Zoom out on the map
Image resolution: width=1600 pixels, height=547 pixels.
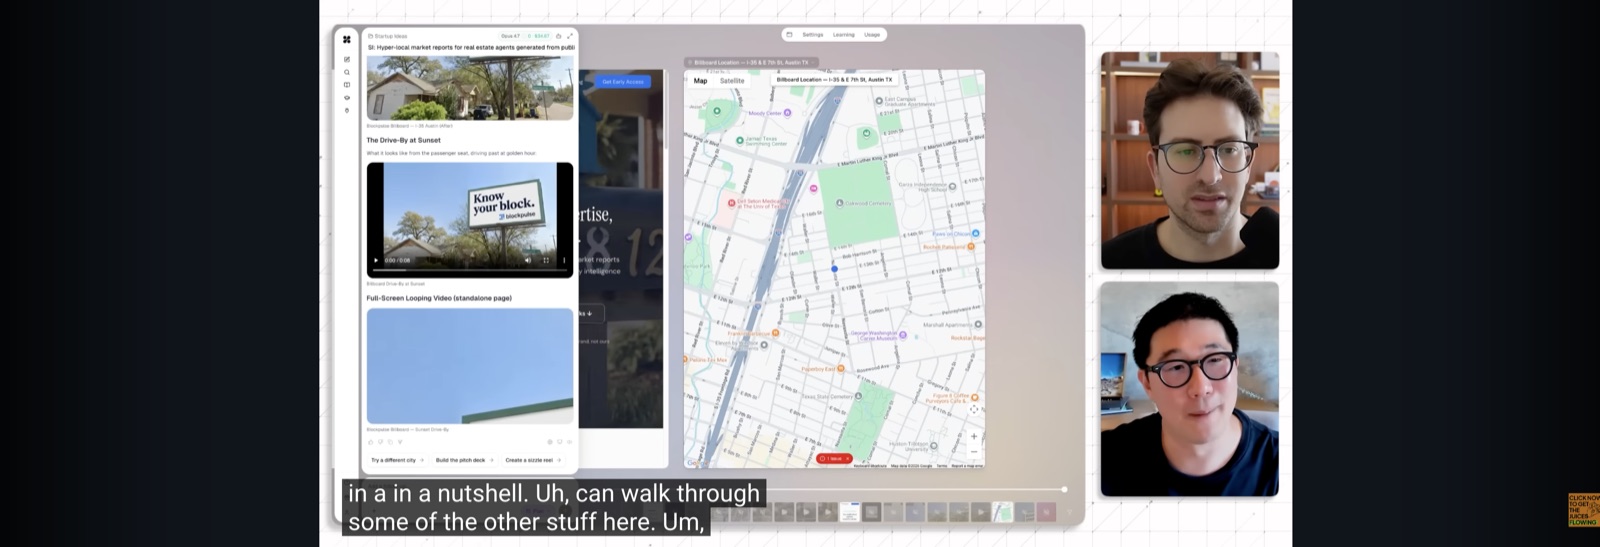tap(974, 452)
